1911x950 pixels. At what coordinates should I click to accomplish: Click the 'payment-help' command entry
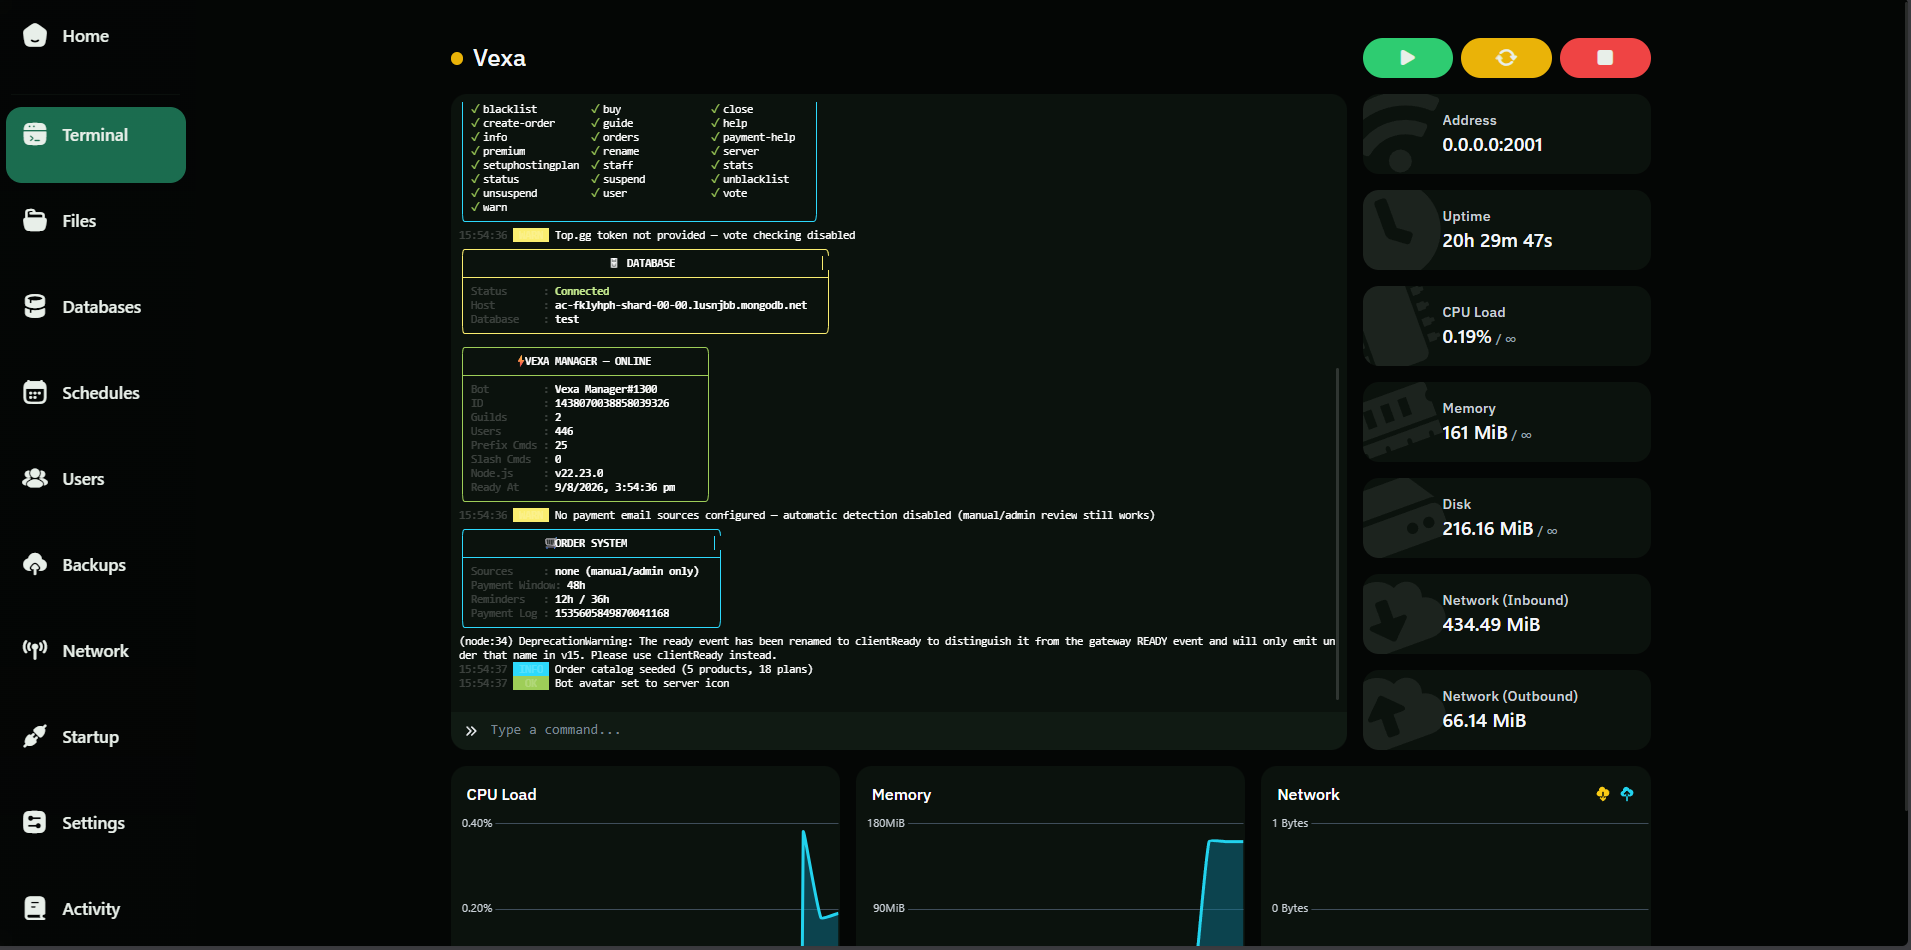[759, 137]
